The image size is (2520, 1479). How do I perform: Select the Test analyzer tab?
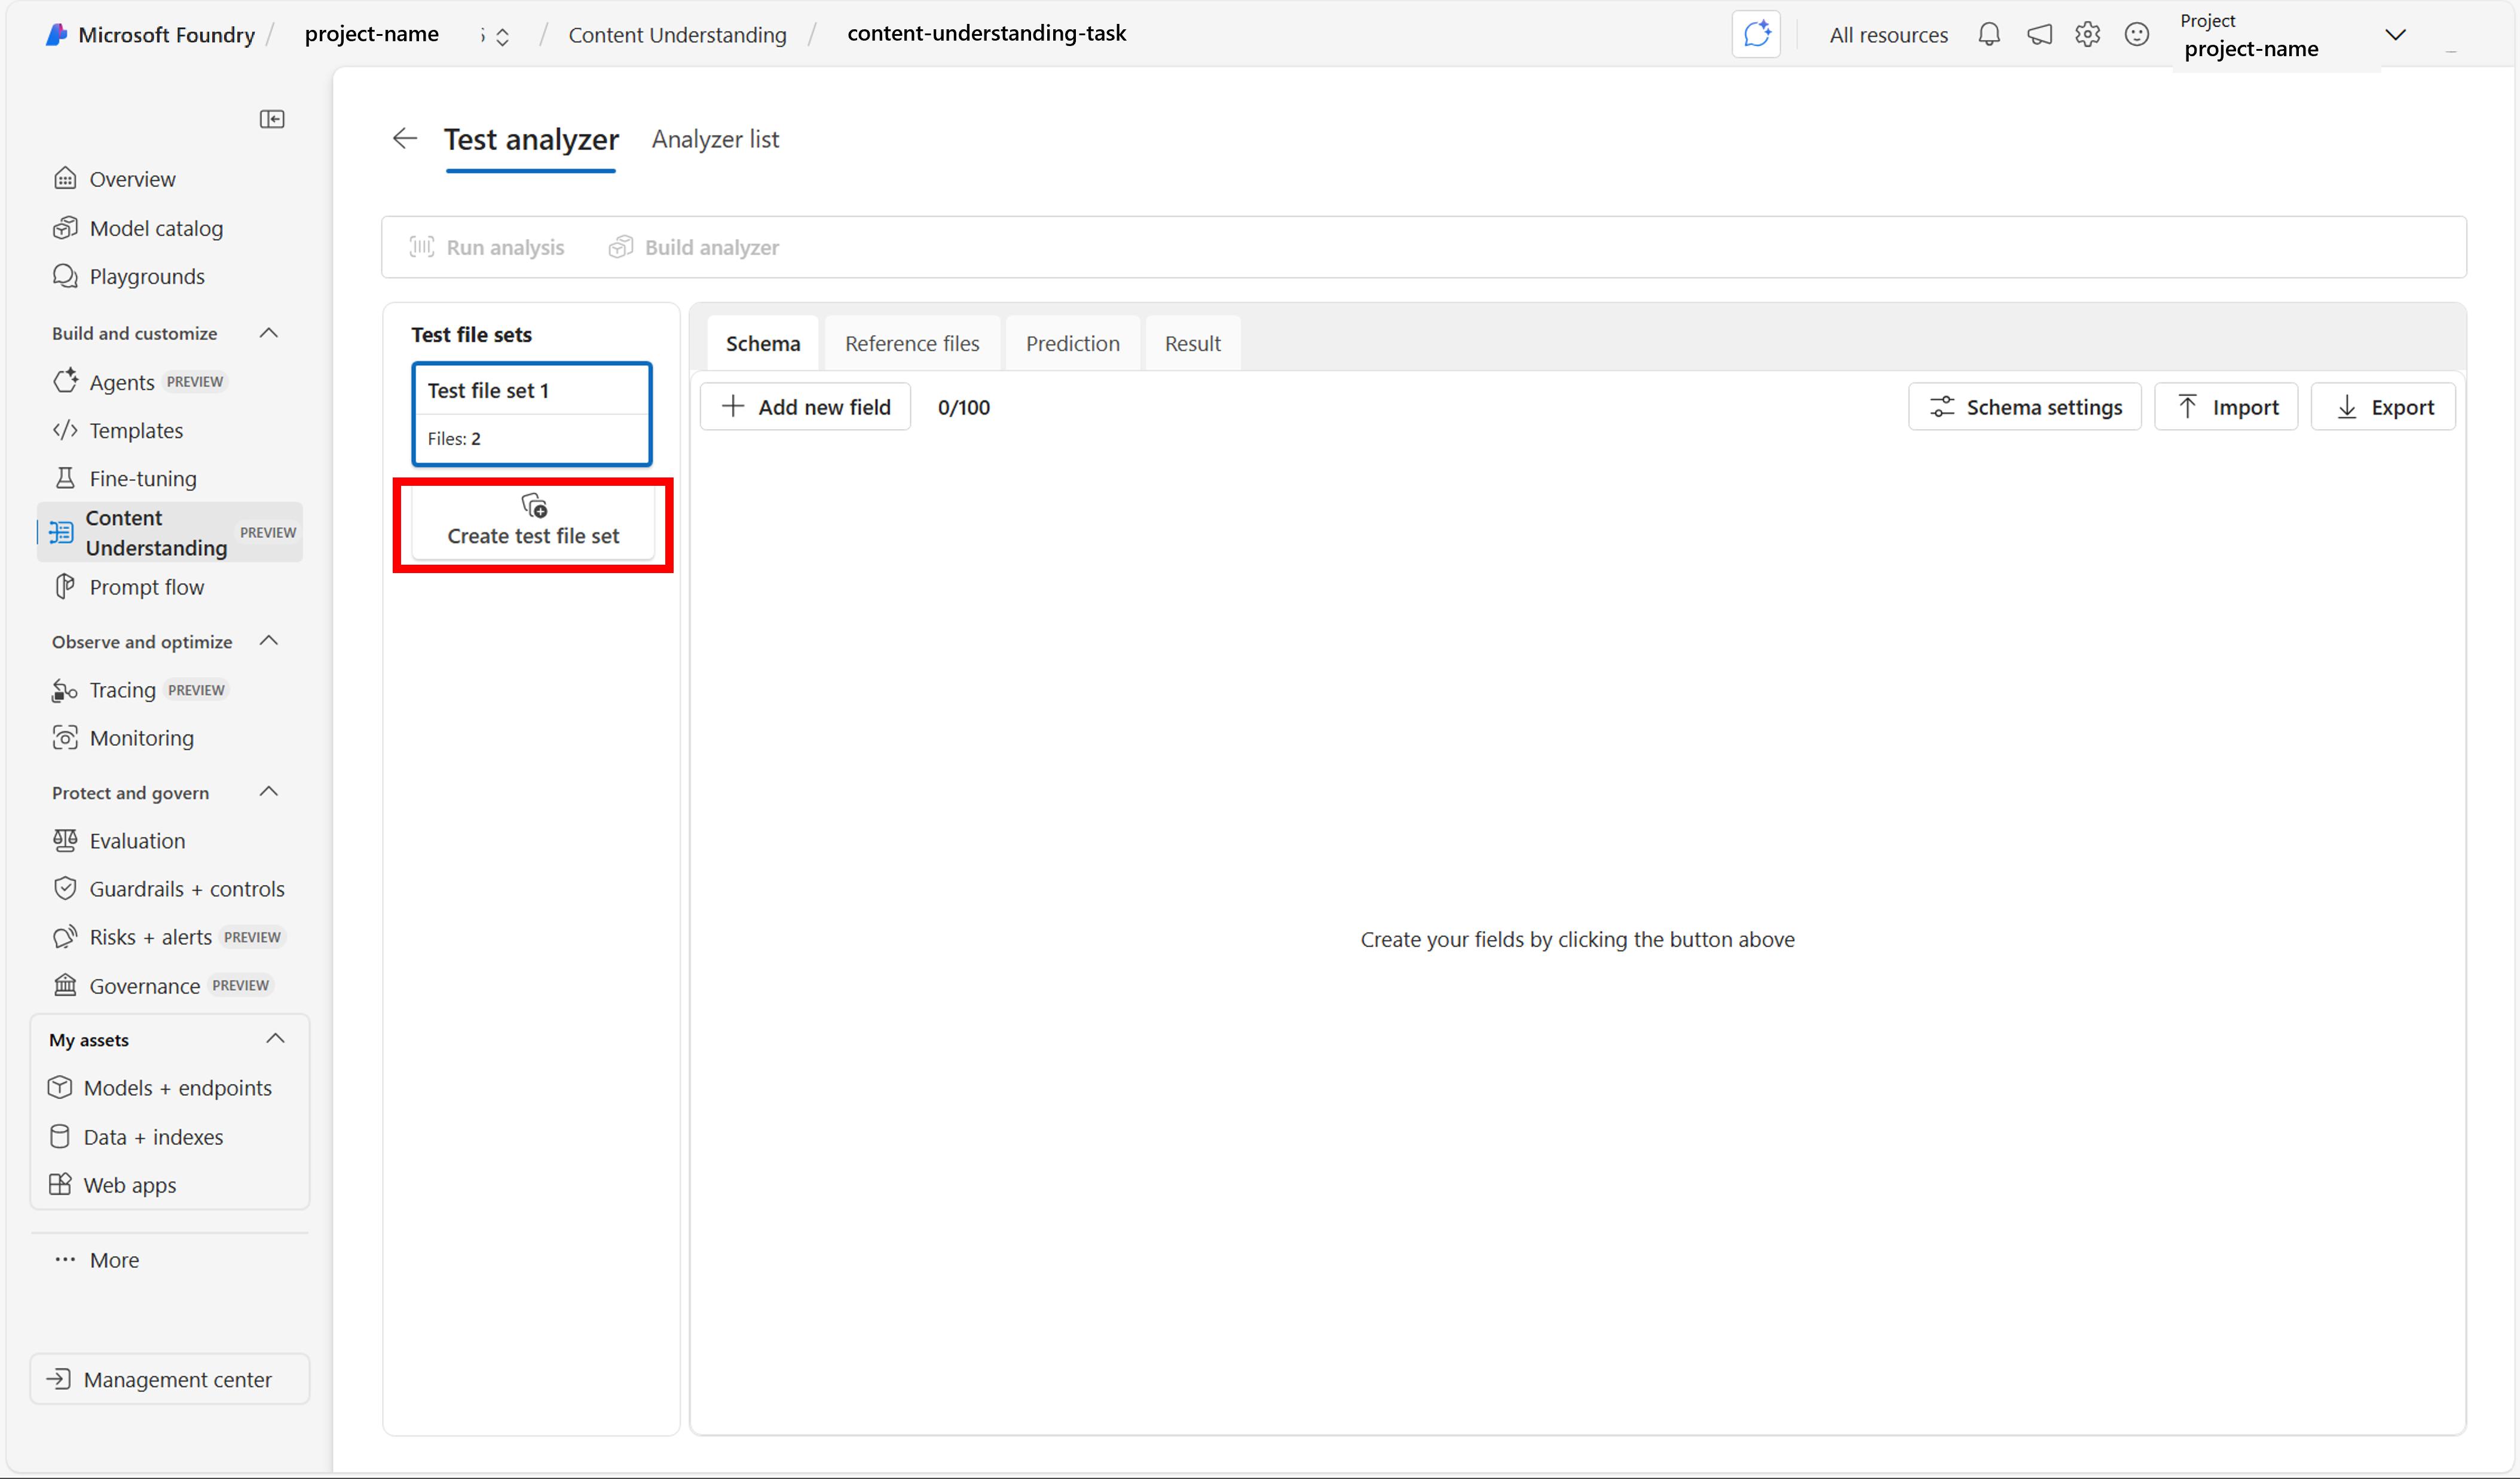531,139
